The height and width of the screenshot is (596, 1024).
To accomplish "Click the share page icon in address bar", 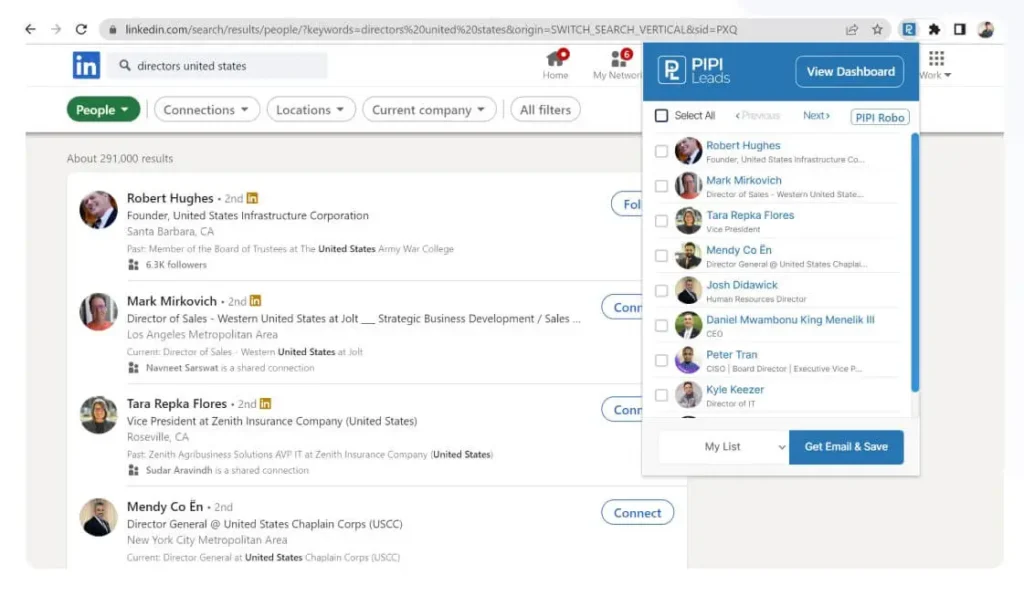I will point(852,29).
